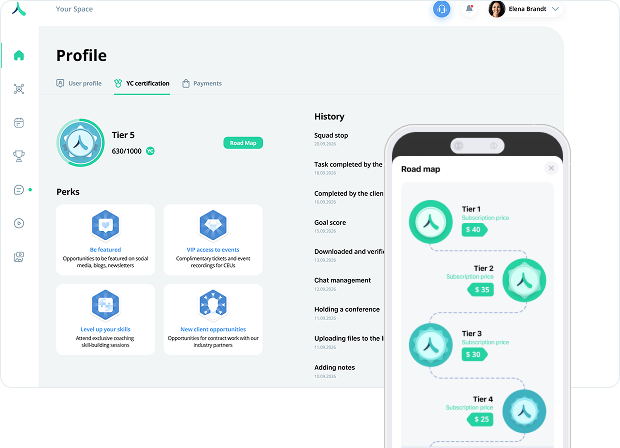Screen dimensions: 620x448
Task: Click the app logo in top-left corner
Action: click(19, 9)
